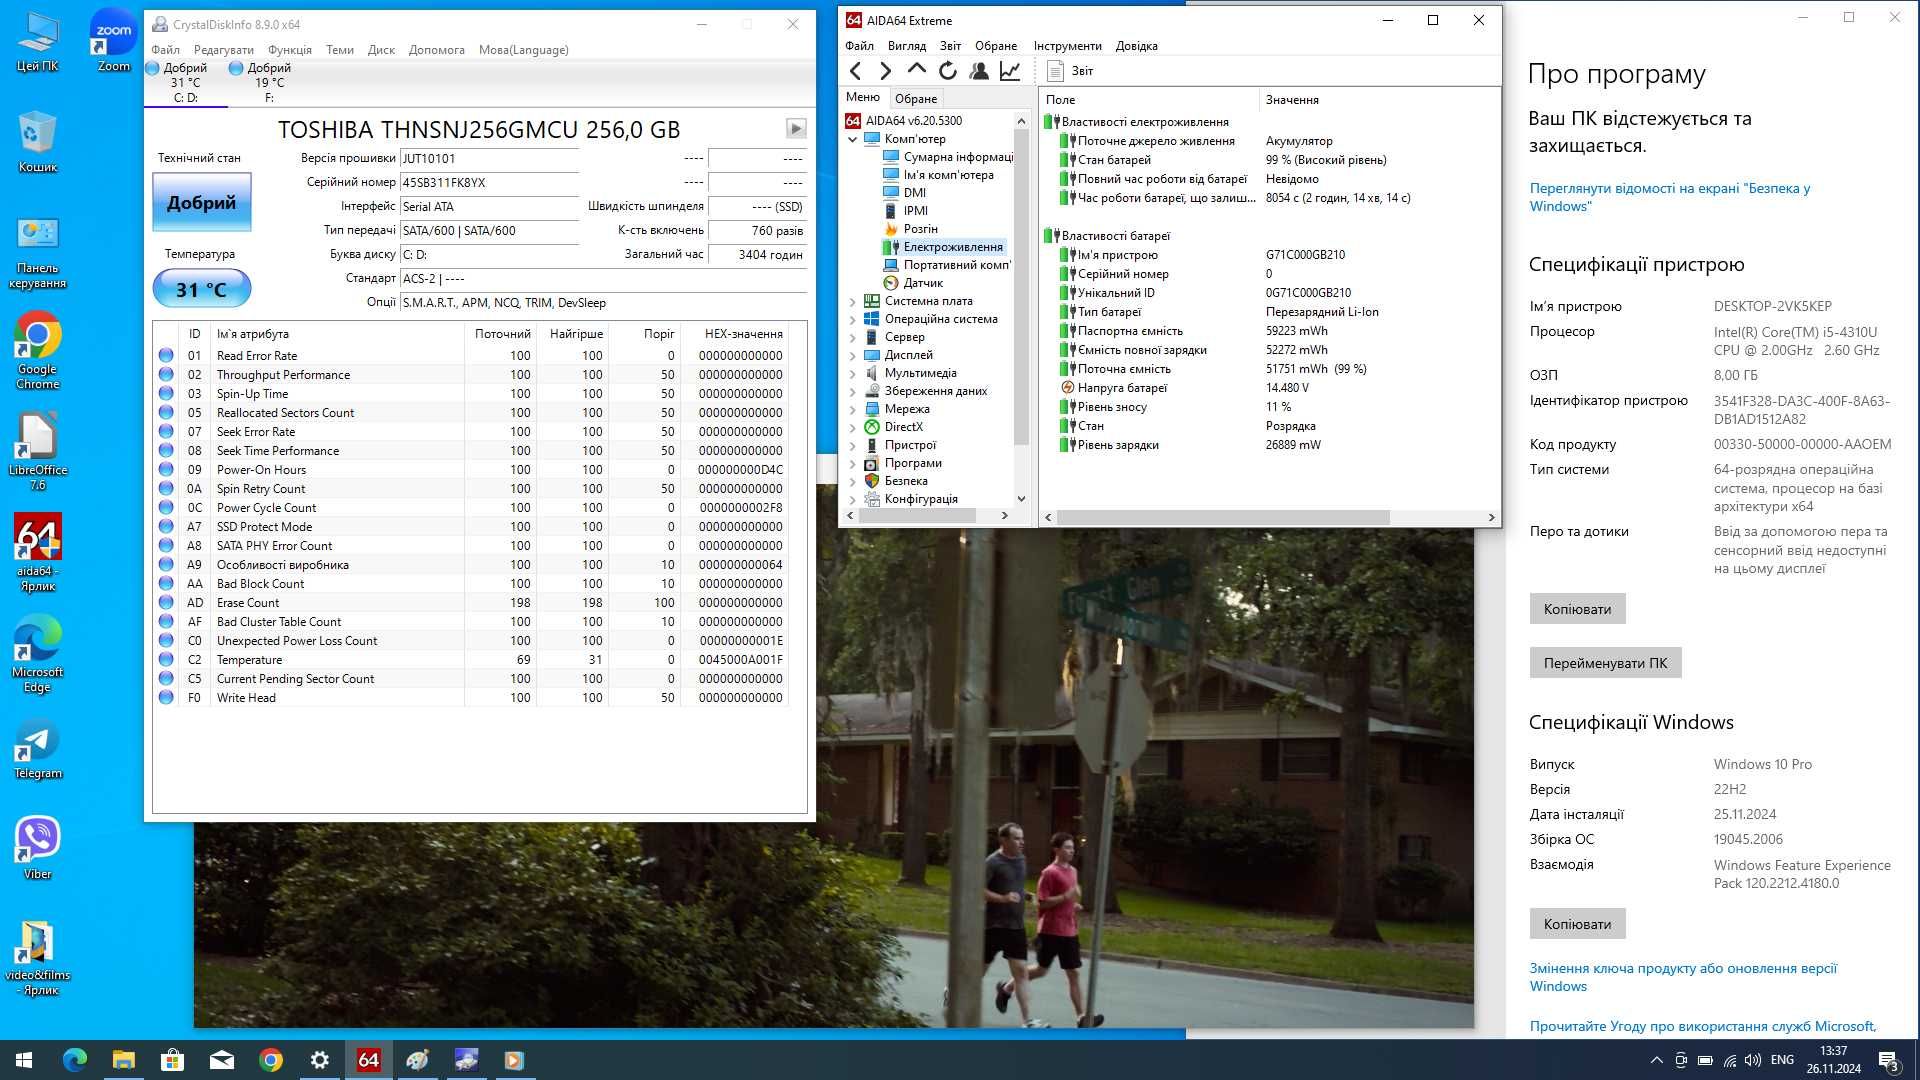Expand Дисплей tree node
This screenshot has height=1080, width=1920.
pyautogui.click(x=853, y=355)
